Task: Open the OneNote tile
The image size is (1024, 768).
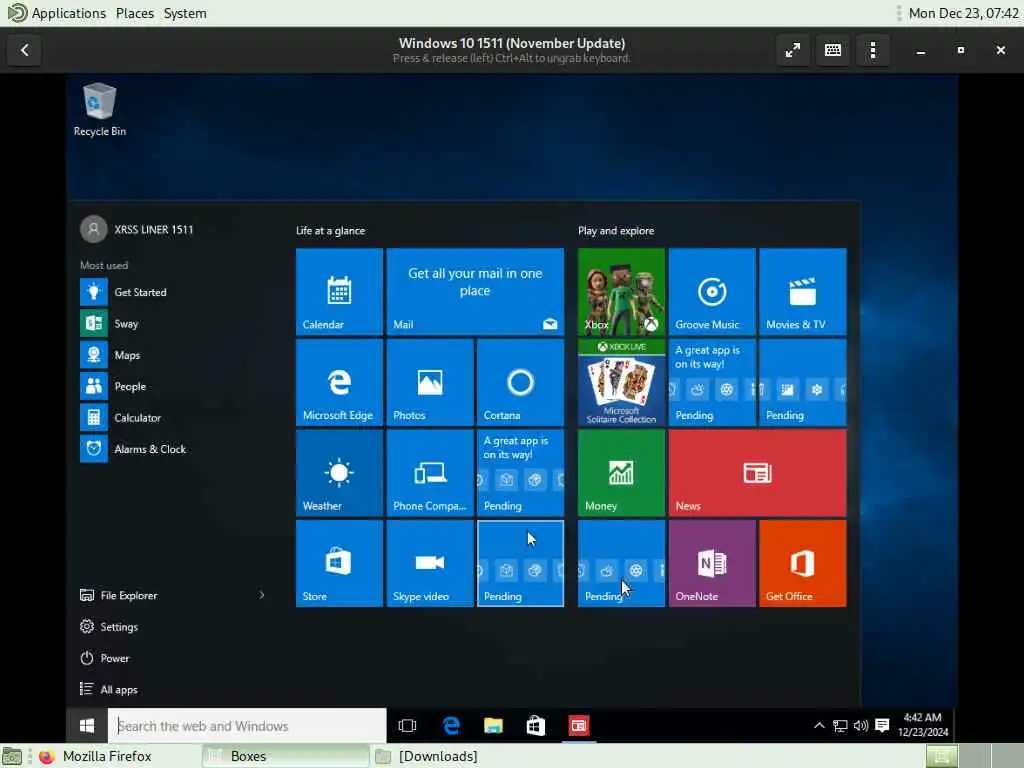Action: click(712, 564)
